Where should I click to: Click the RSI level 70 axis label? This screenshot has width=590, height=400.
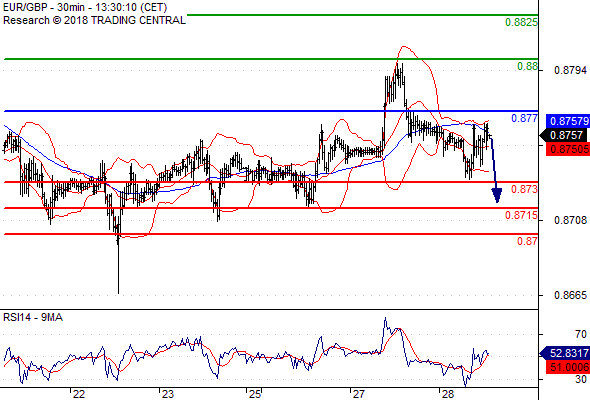[581, 334]
